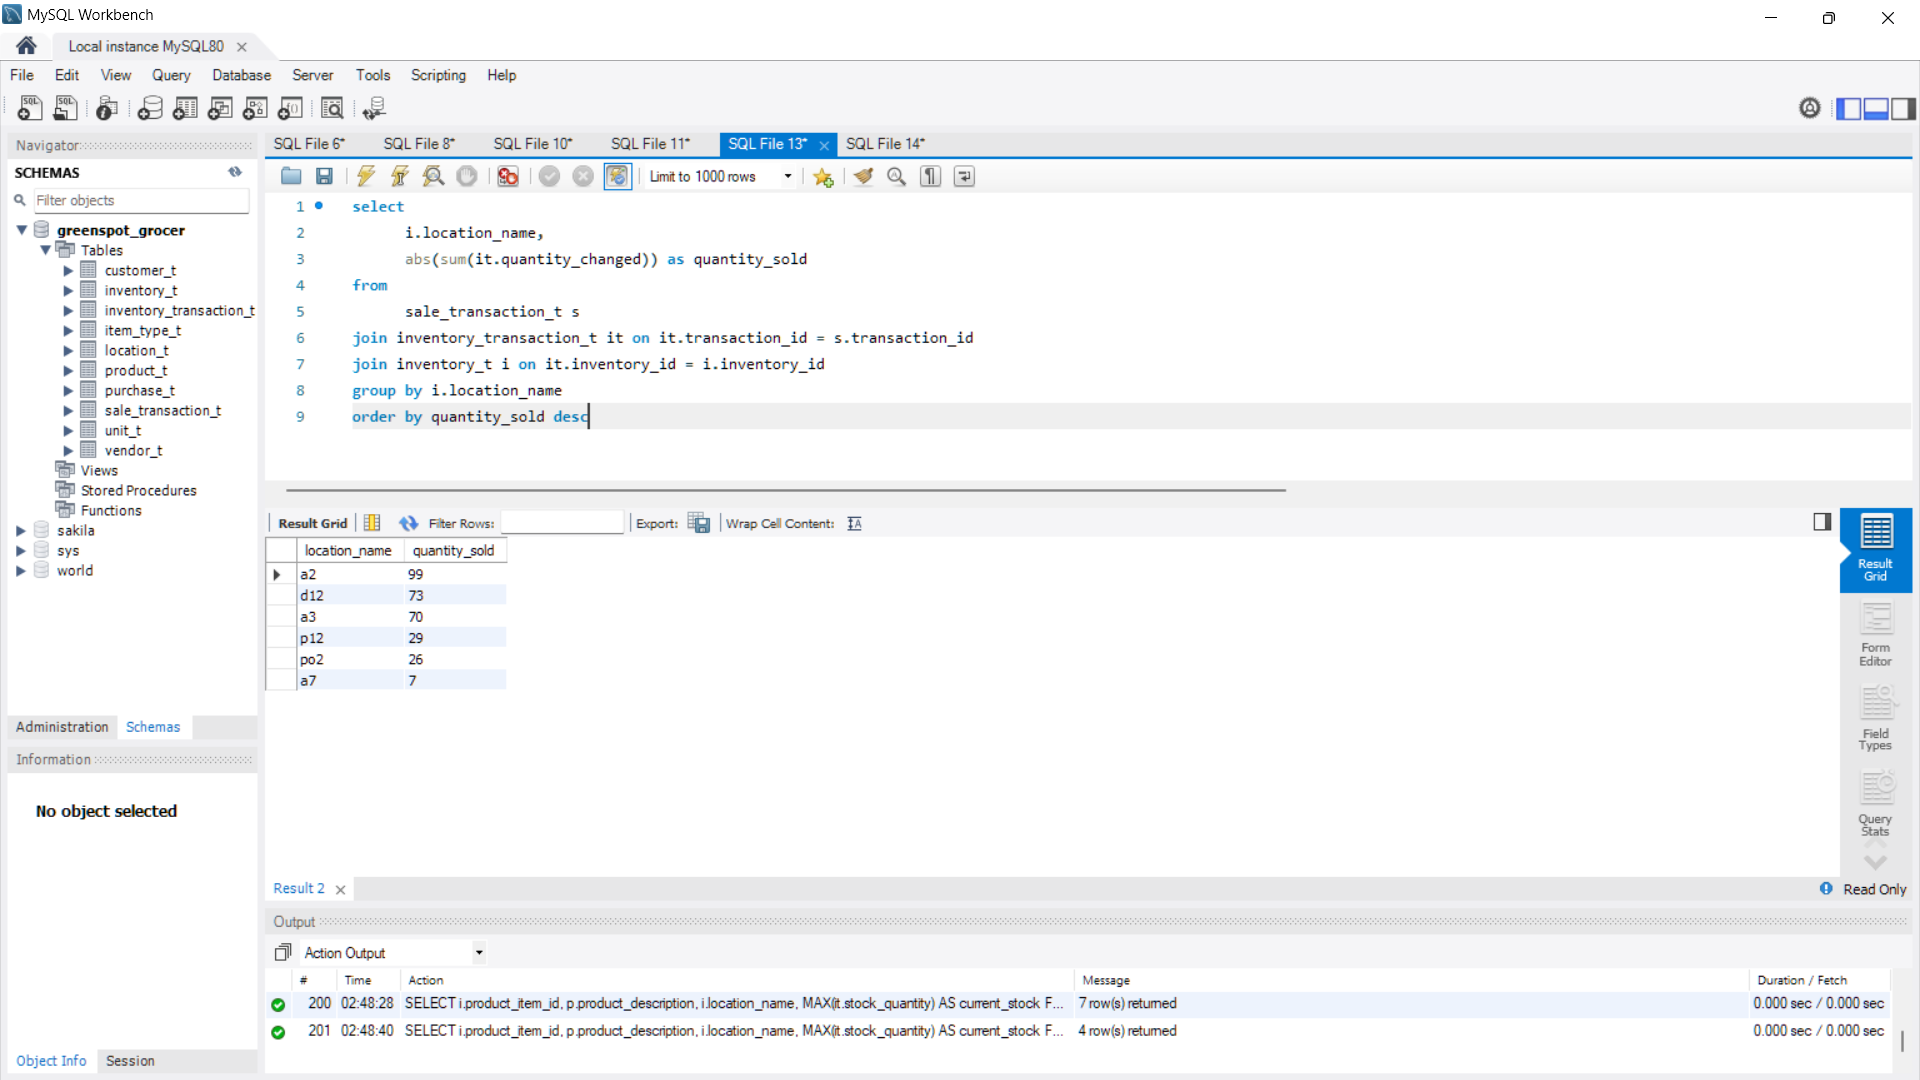Toggle word wrapping icon
This screenshot has width=1920, height=1080.
pos(964,177)
